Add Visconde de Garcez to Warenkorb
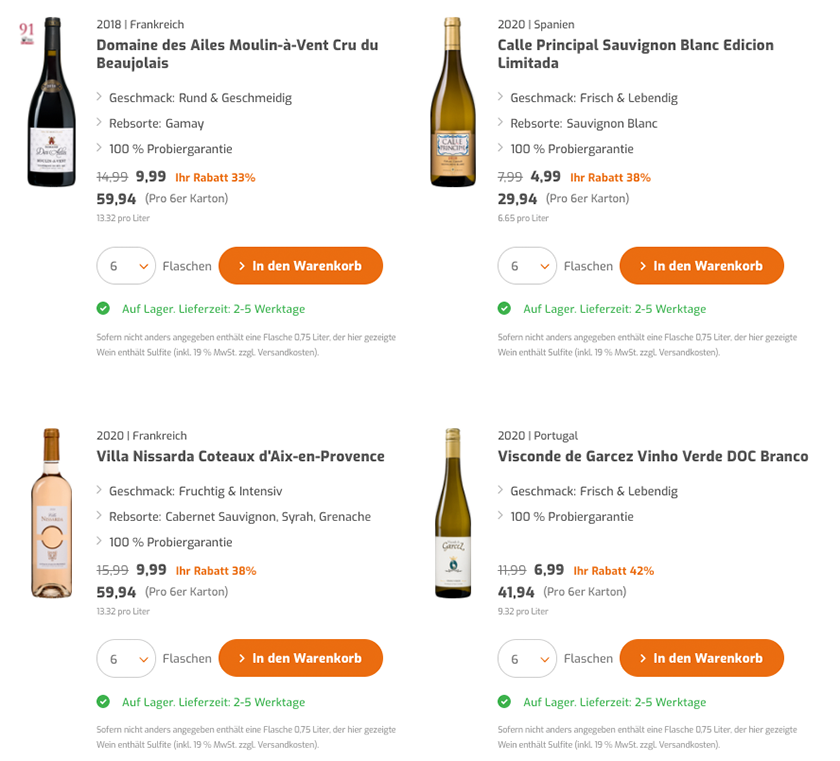 [x=701, y=658]
